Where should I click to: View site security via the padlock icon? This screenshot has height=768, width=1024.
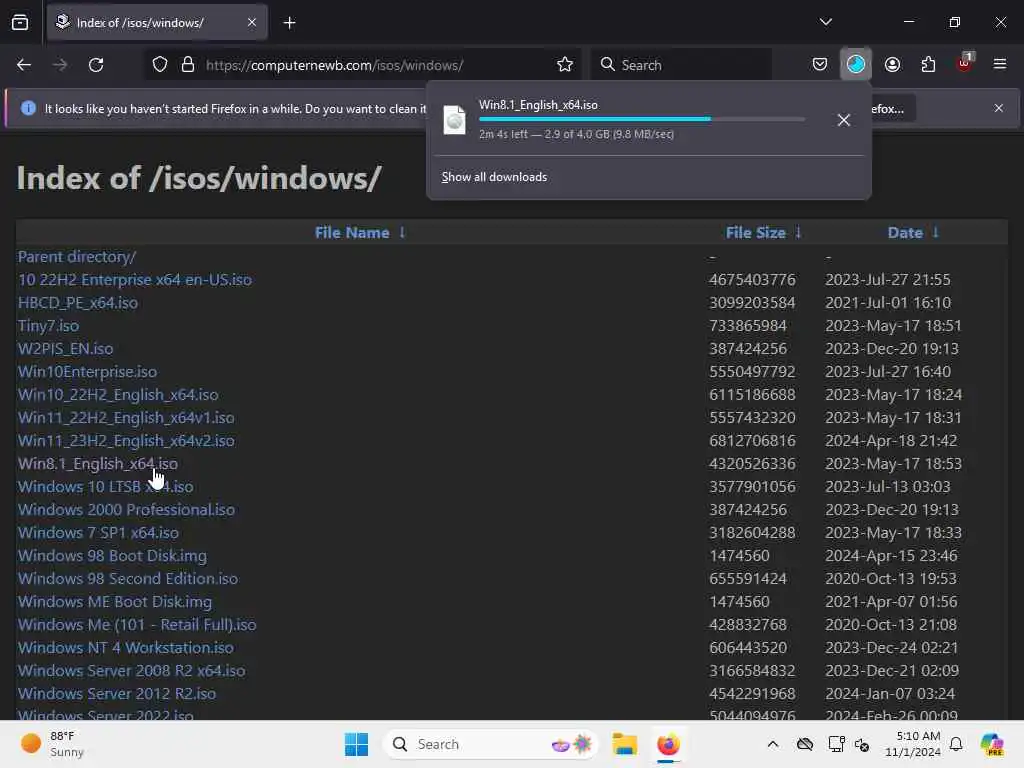tap(188, 65)
